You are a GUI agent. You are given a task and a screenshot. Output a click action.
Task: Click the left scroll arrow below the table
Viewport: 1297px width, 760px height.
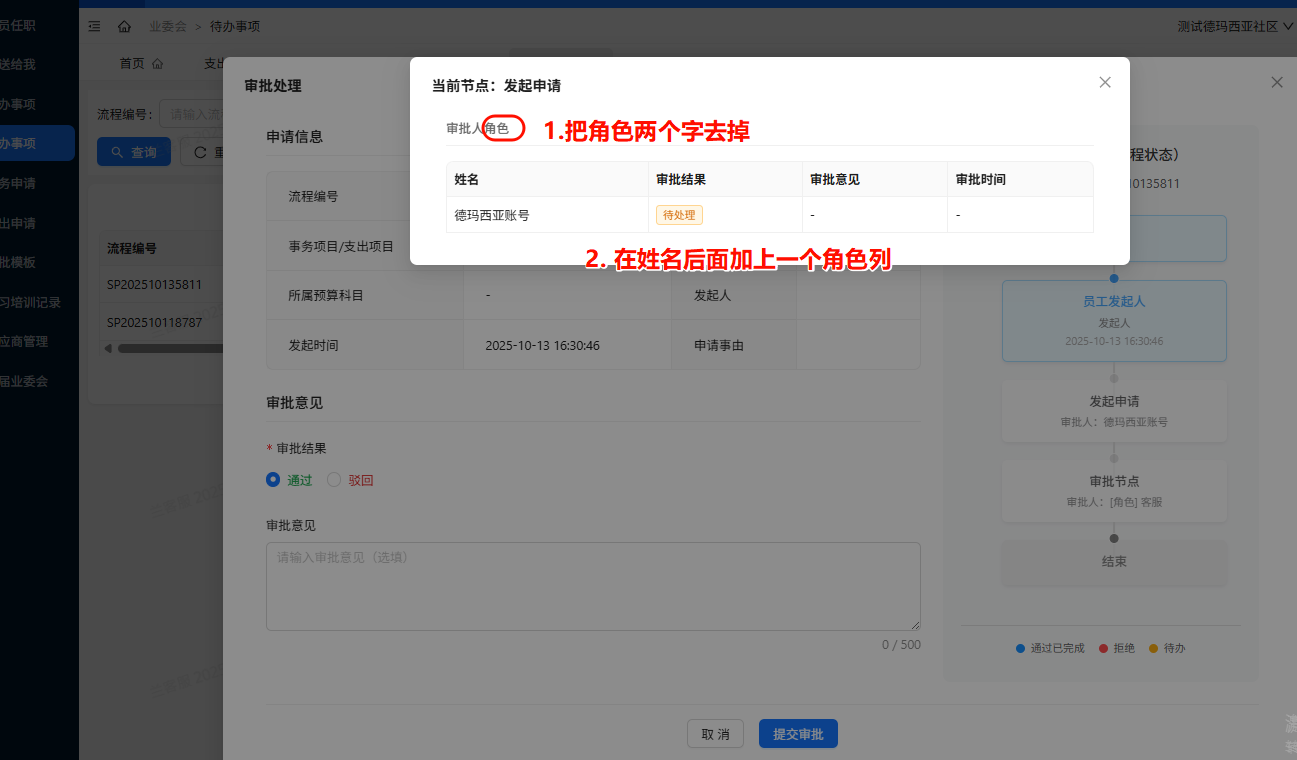(108, 347)
